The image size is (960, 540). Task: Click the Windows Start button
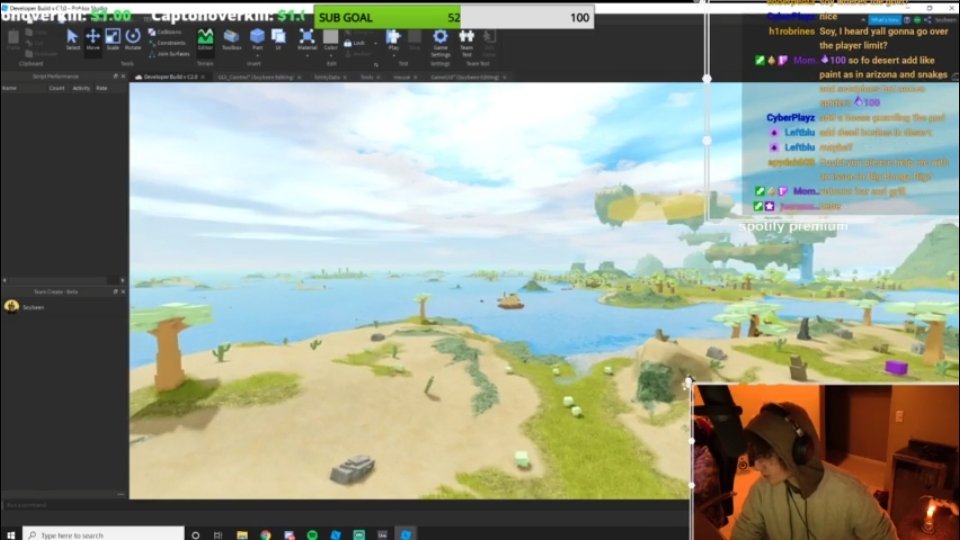point(10,534)
